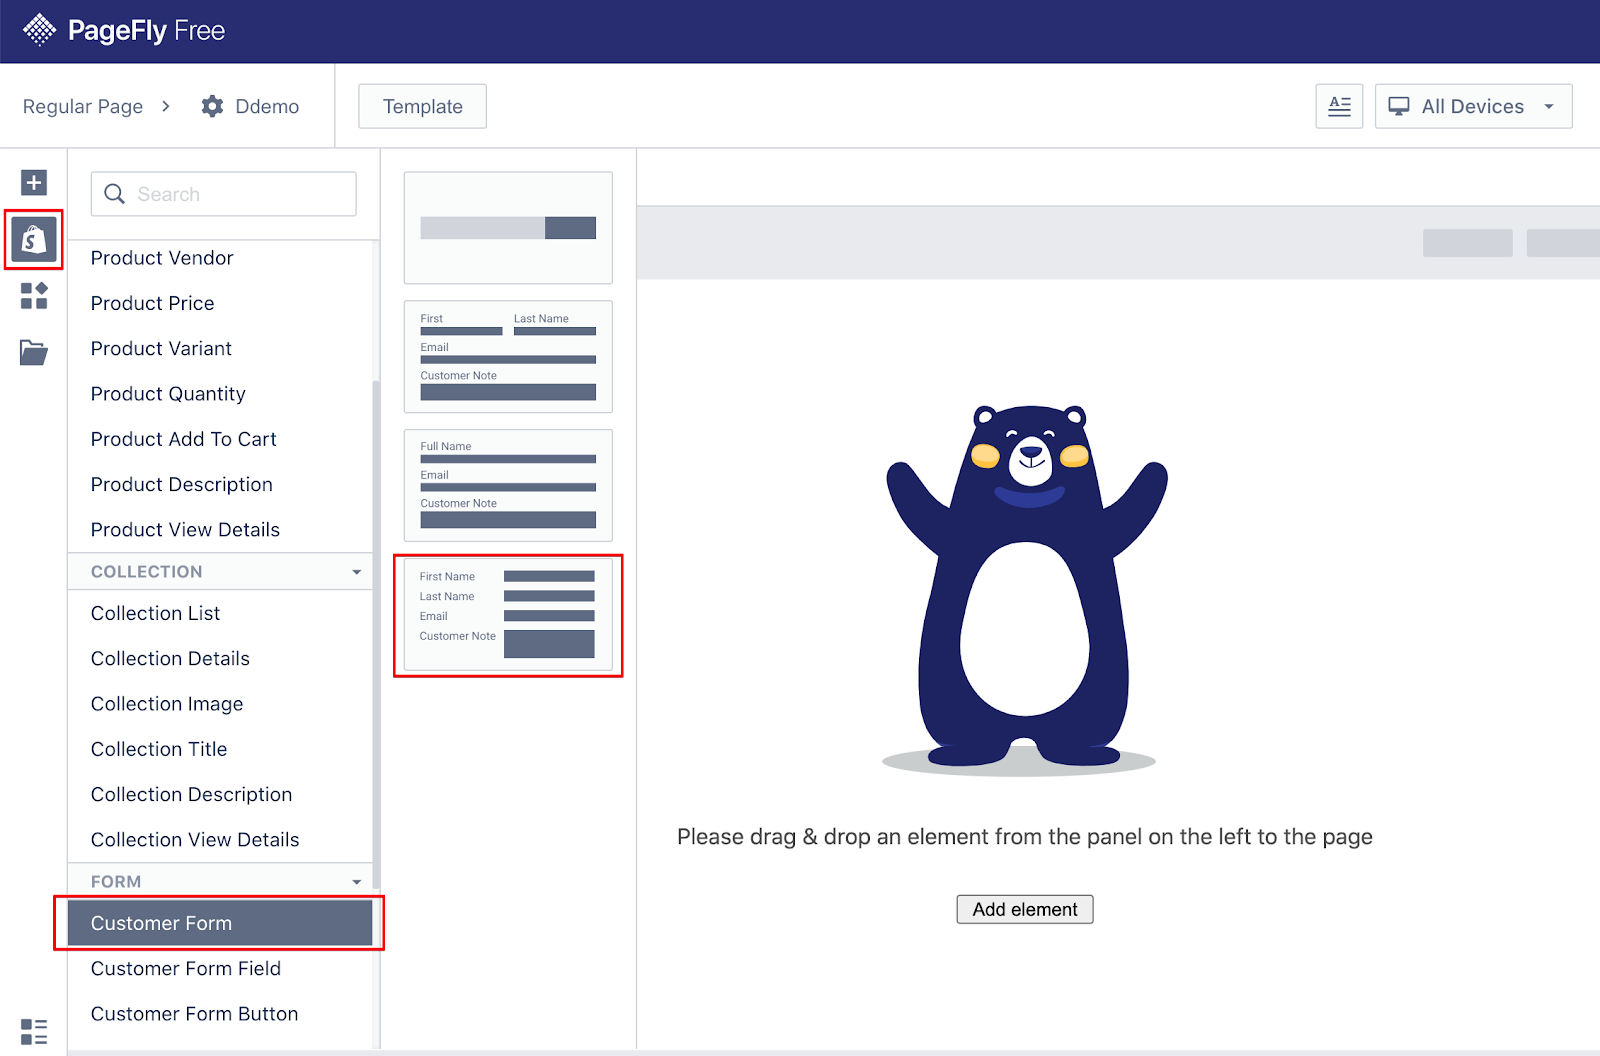
Task: Click the page outline list icon at bottom left
Action: click(x=33, y=1030)
